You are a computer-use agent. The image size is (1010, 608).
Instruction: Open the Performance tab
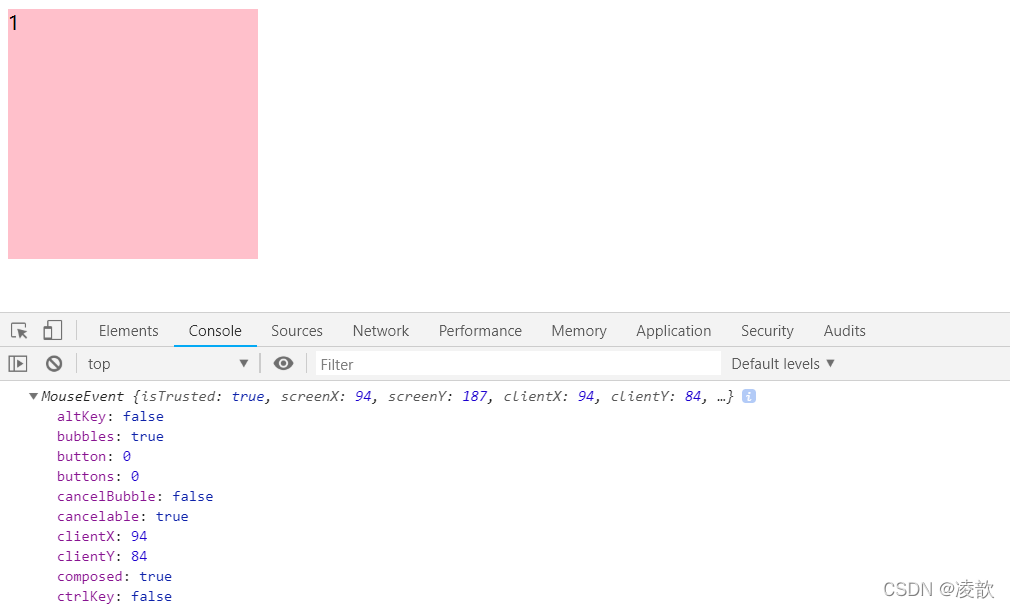click(x=481, y=330)
